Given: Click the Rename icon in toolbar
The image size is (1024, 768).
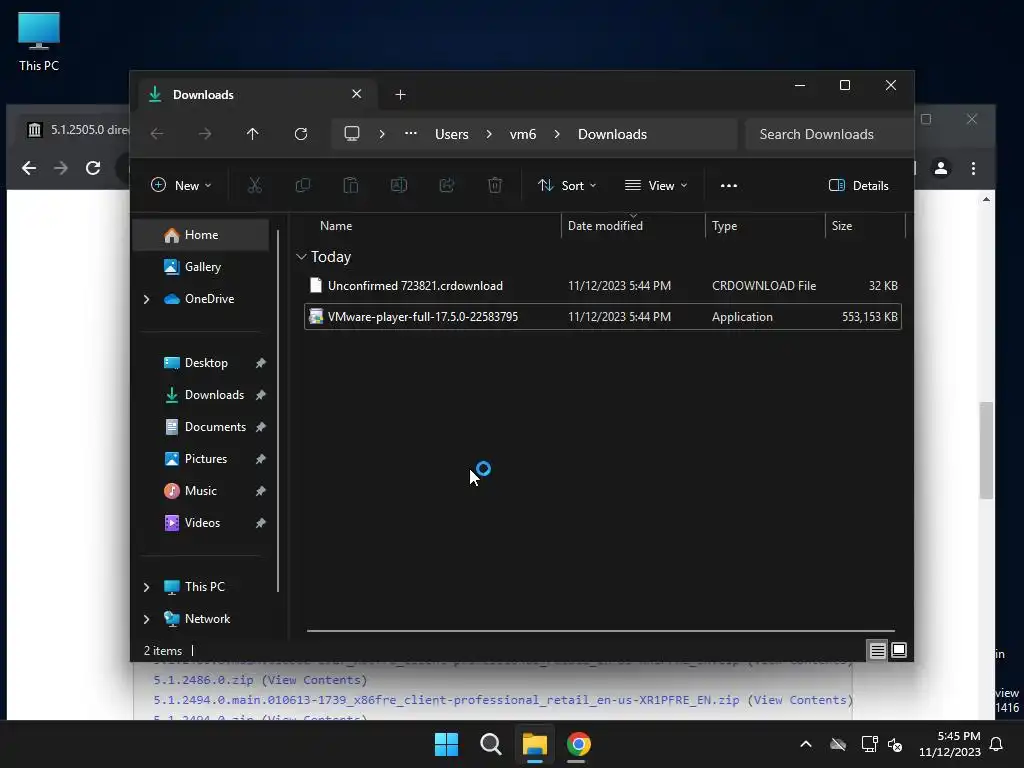Looking at the screenshot, I should (398, 185).
